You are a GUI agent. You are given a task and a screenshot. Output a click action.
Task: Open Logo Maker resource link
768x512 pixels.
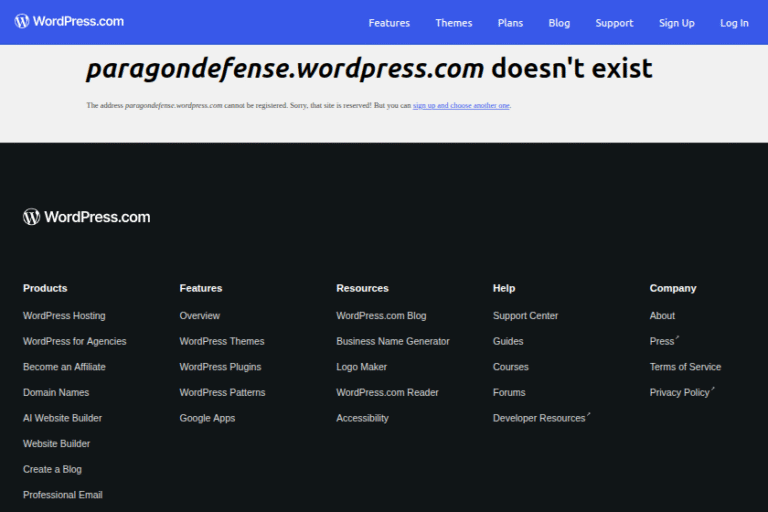point(361,367)
